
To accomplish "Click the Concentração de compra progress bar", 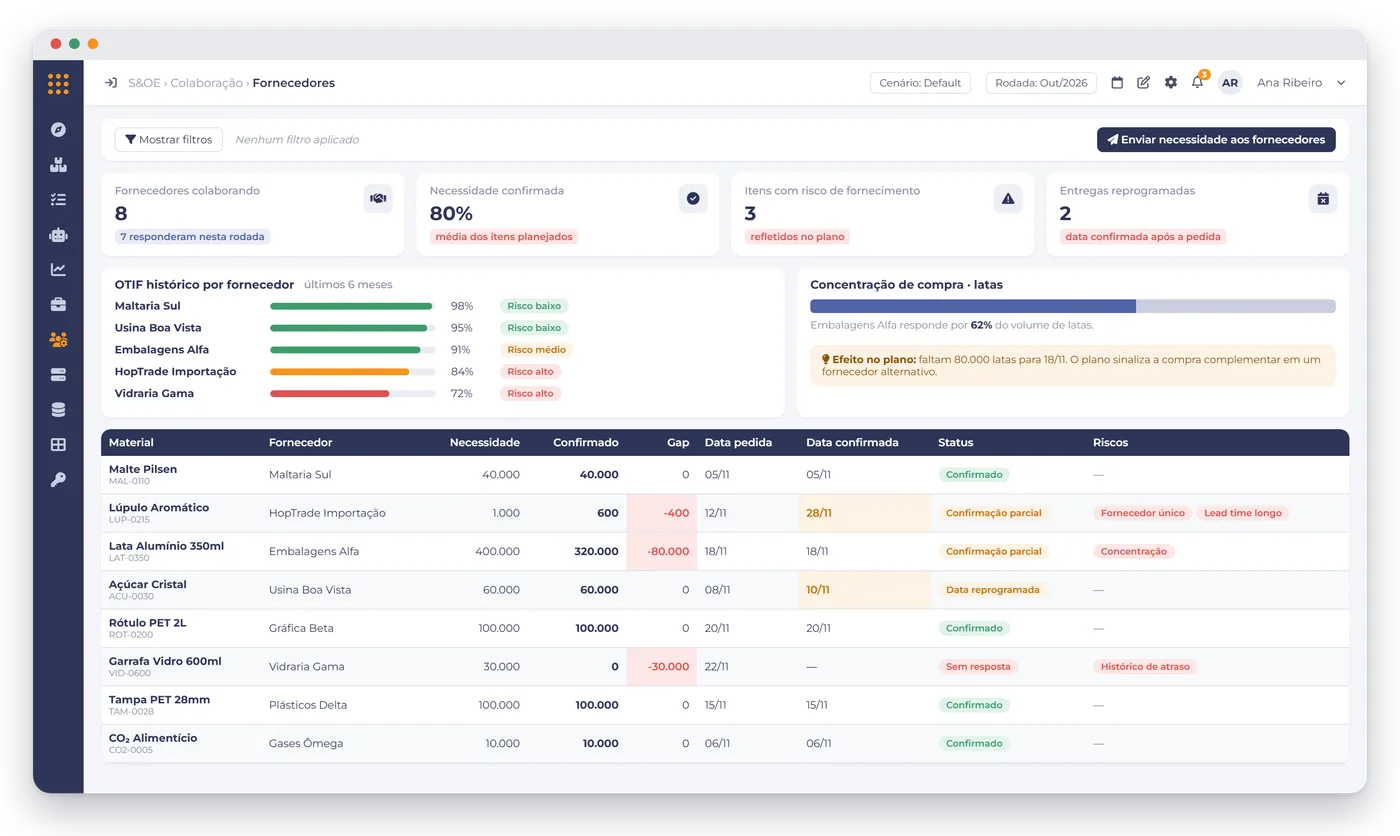I will 1072,306.
